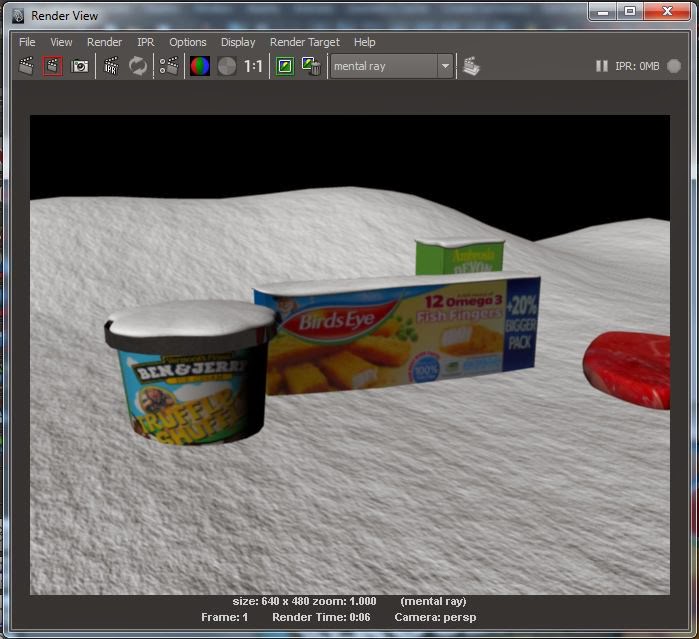Start the IPR render clapperboard icon
699x639 pixels.
tap(111, 66)
